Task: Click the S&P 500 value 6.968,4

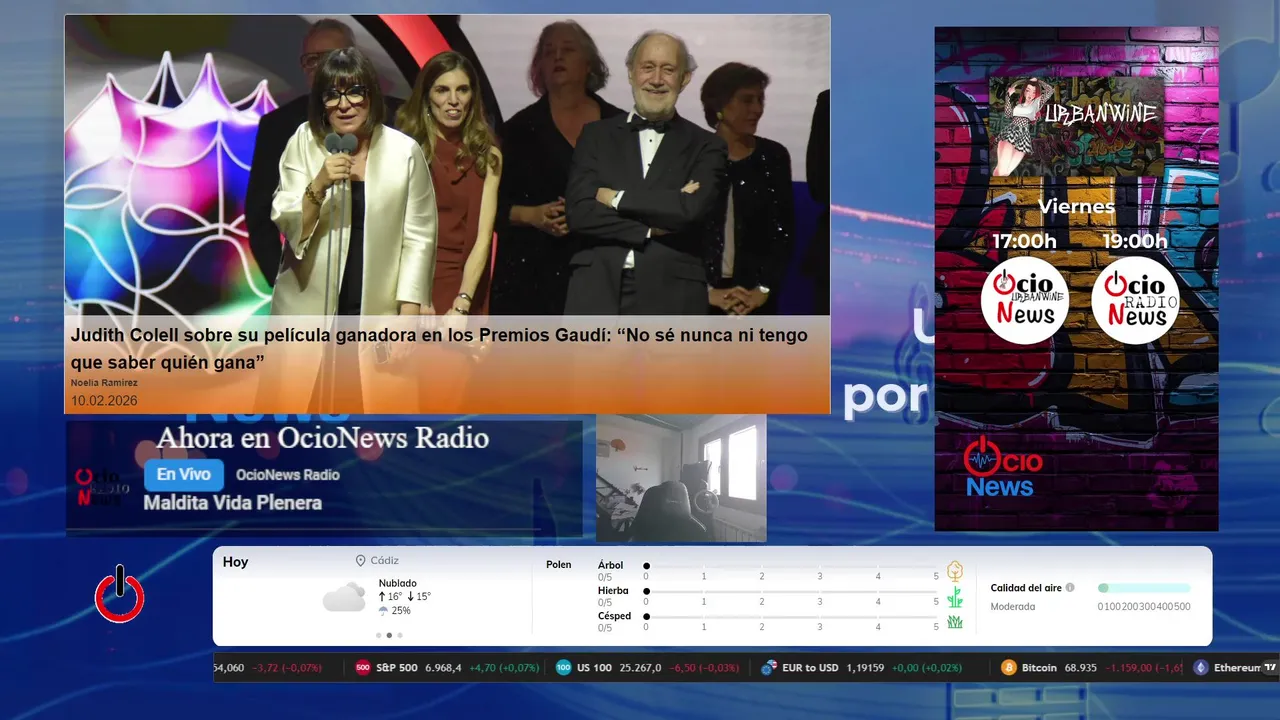Action: click(x=443, y=668)
